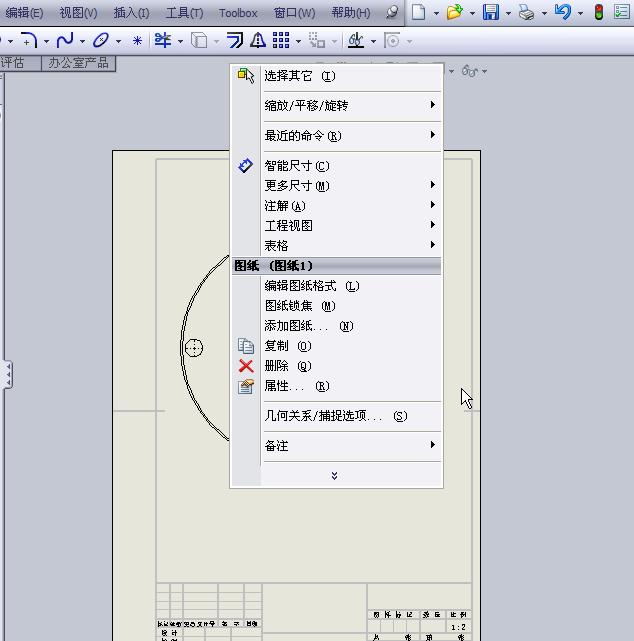Switch to the 办公室产品 tab
This screenshot has width=634, height=641.
(x=78, y=63)
